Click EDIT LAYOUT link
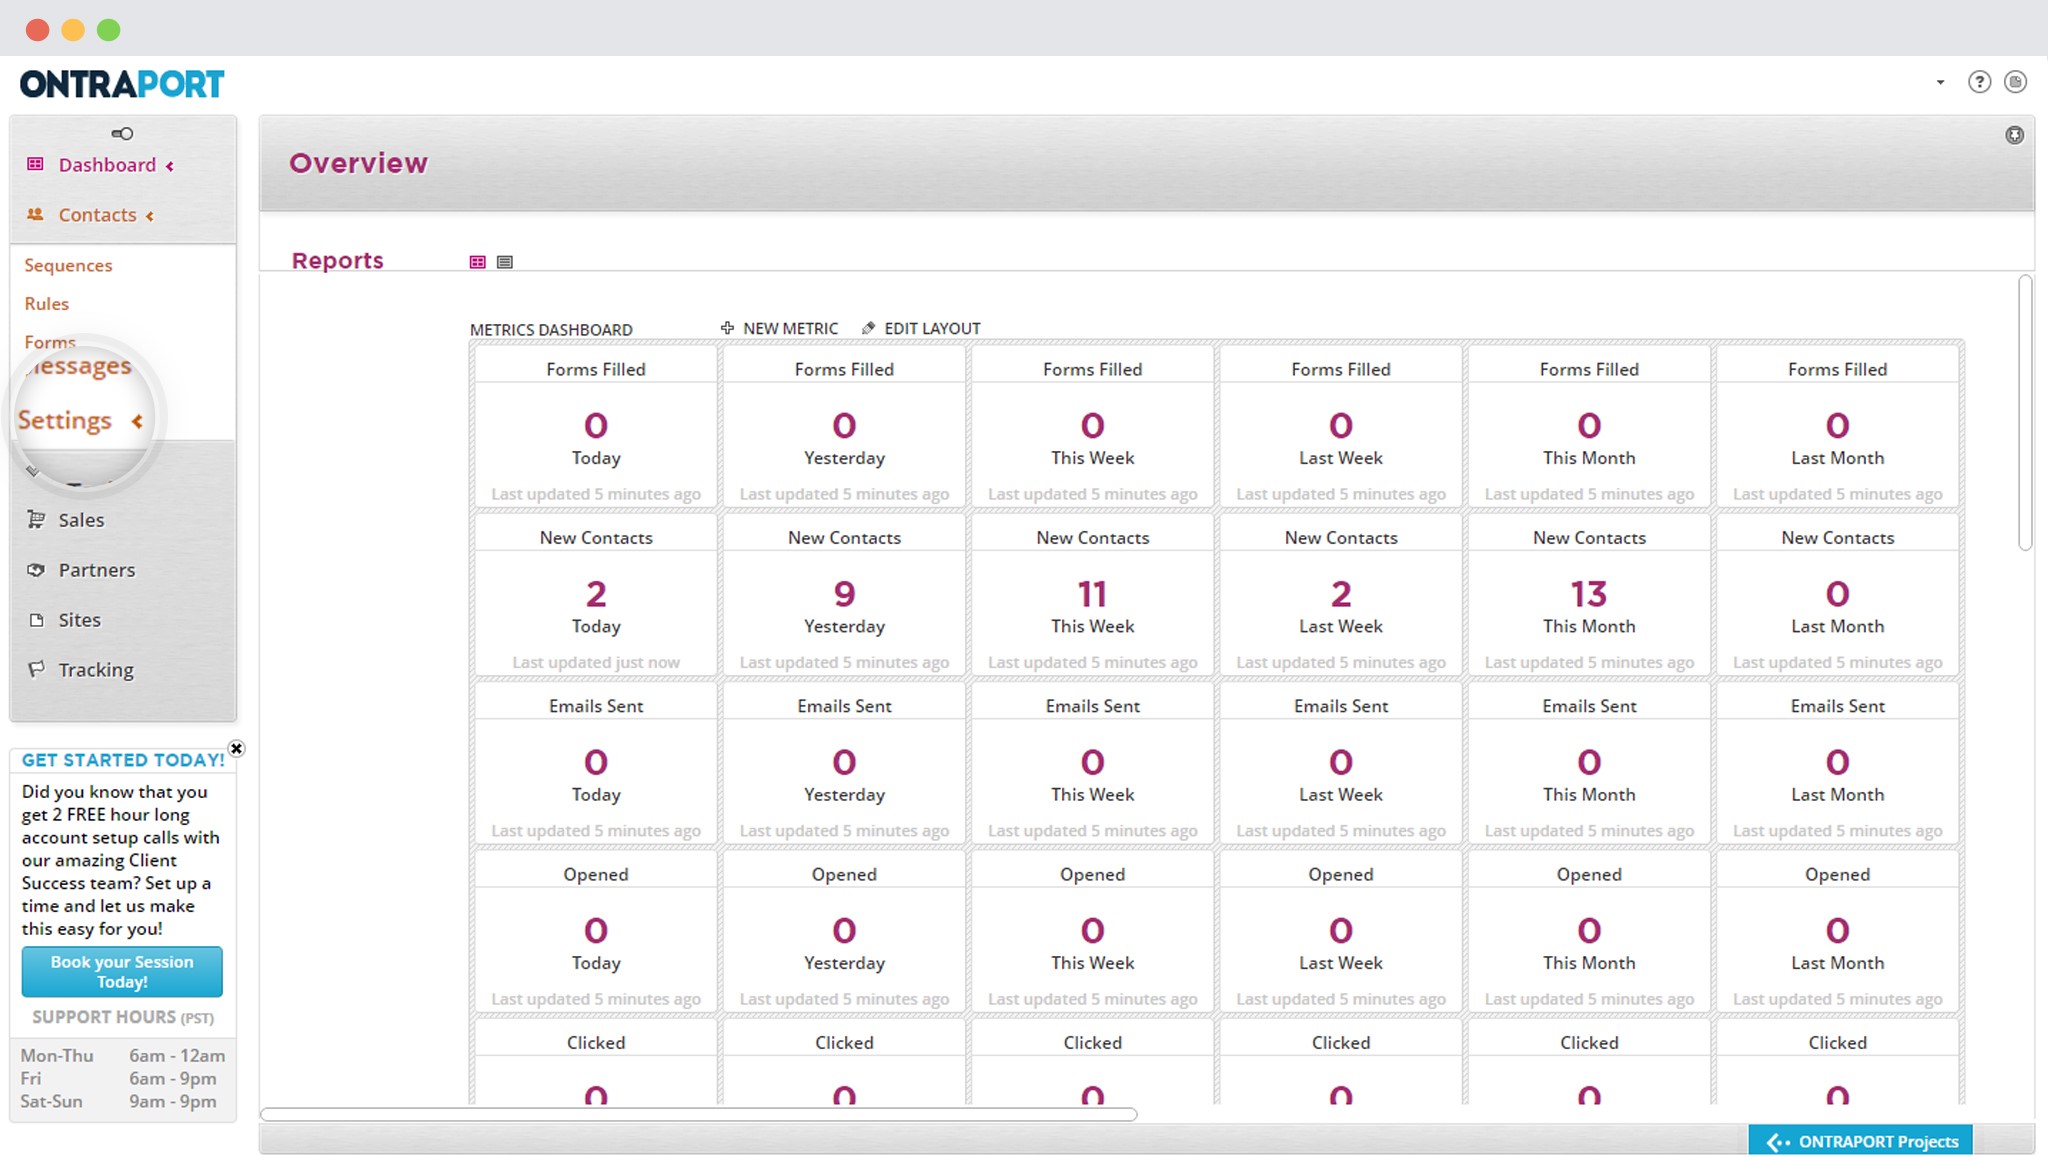Viewport: 2048px width, 1157px height. (x=932, y=328)
